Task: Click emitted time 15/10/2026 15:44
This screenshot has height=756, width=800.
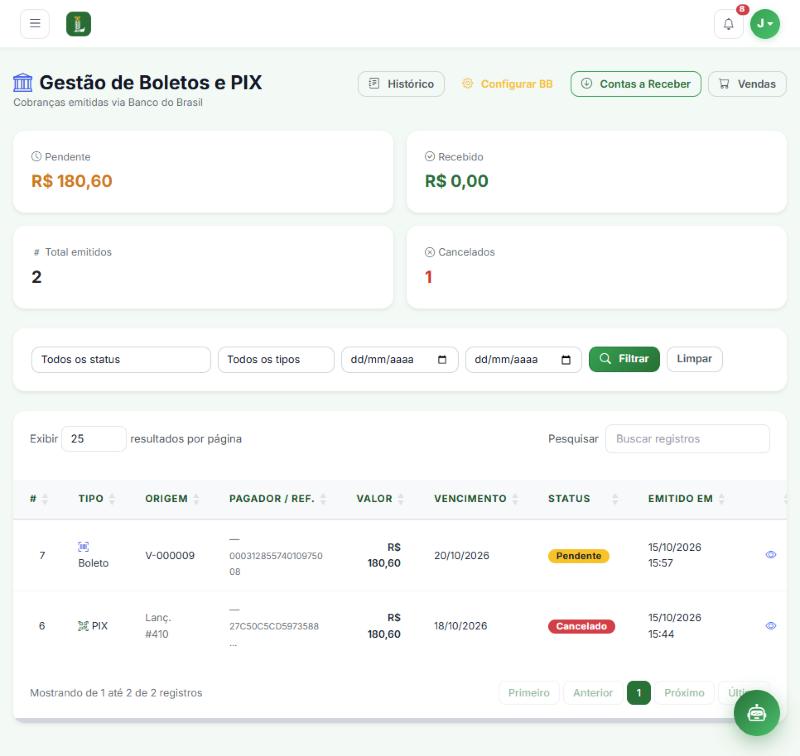Action: tap(674, 626)
